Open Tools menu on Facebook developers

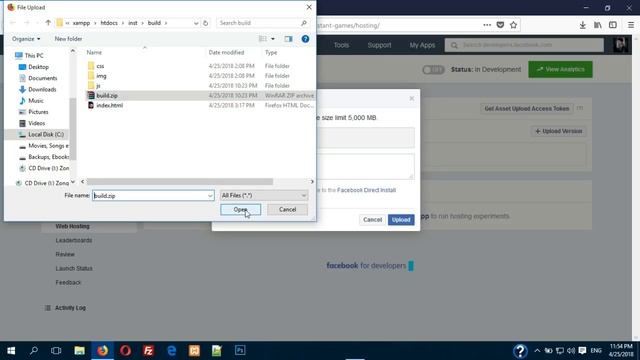pyautogui.click(x=341, y=45)
